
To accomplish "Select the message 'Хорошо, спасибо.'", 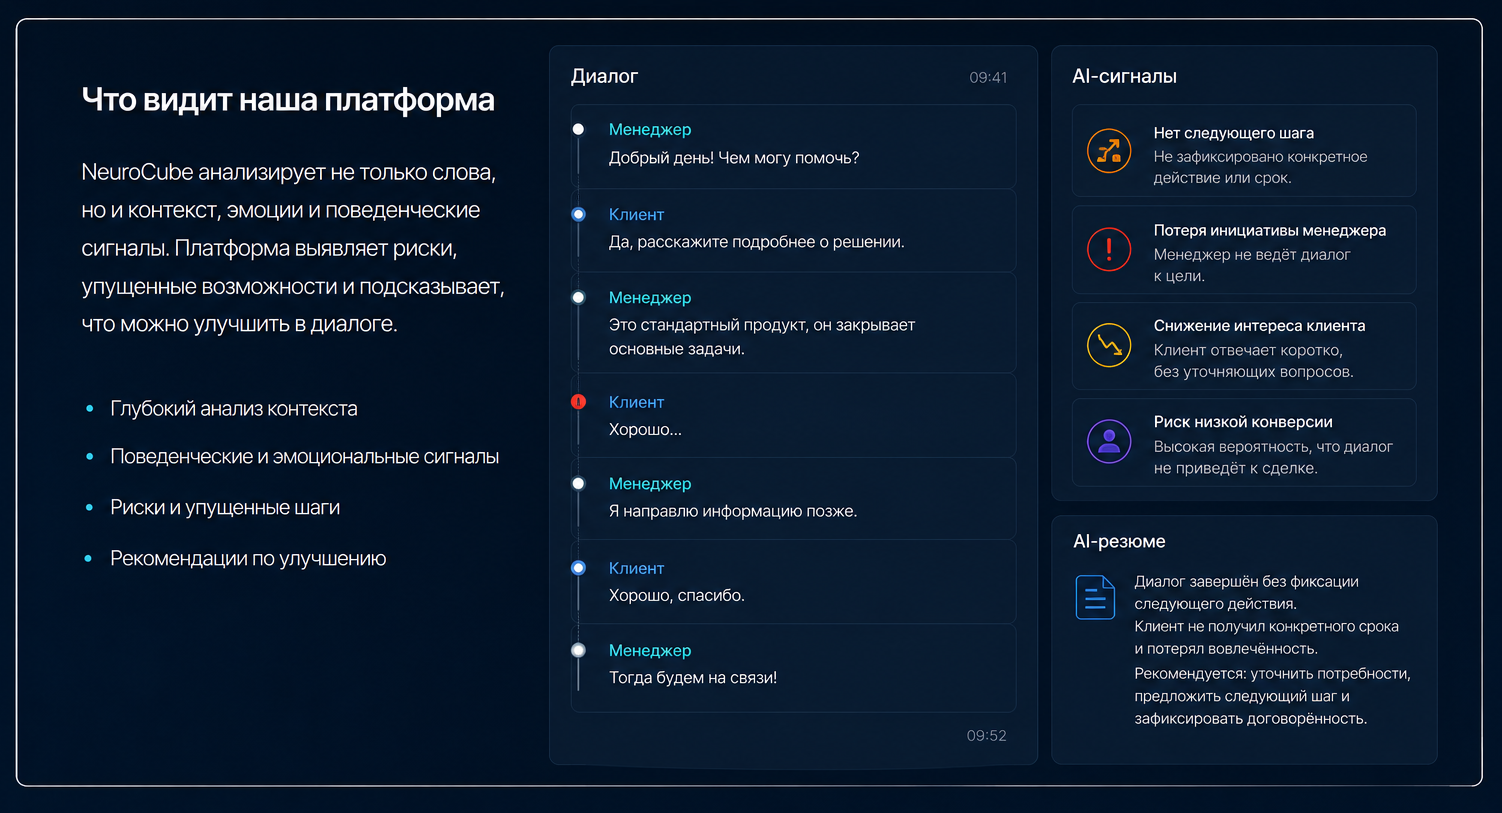I will point(677,595).
